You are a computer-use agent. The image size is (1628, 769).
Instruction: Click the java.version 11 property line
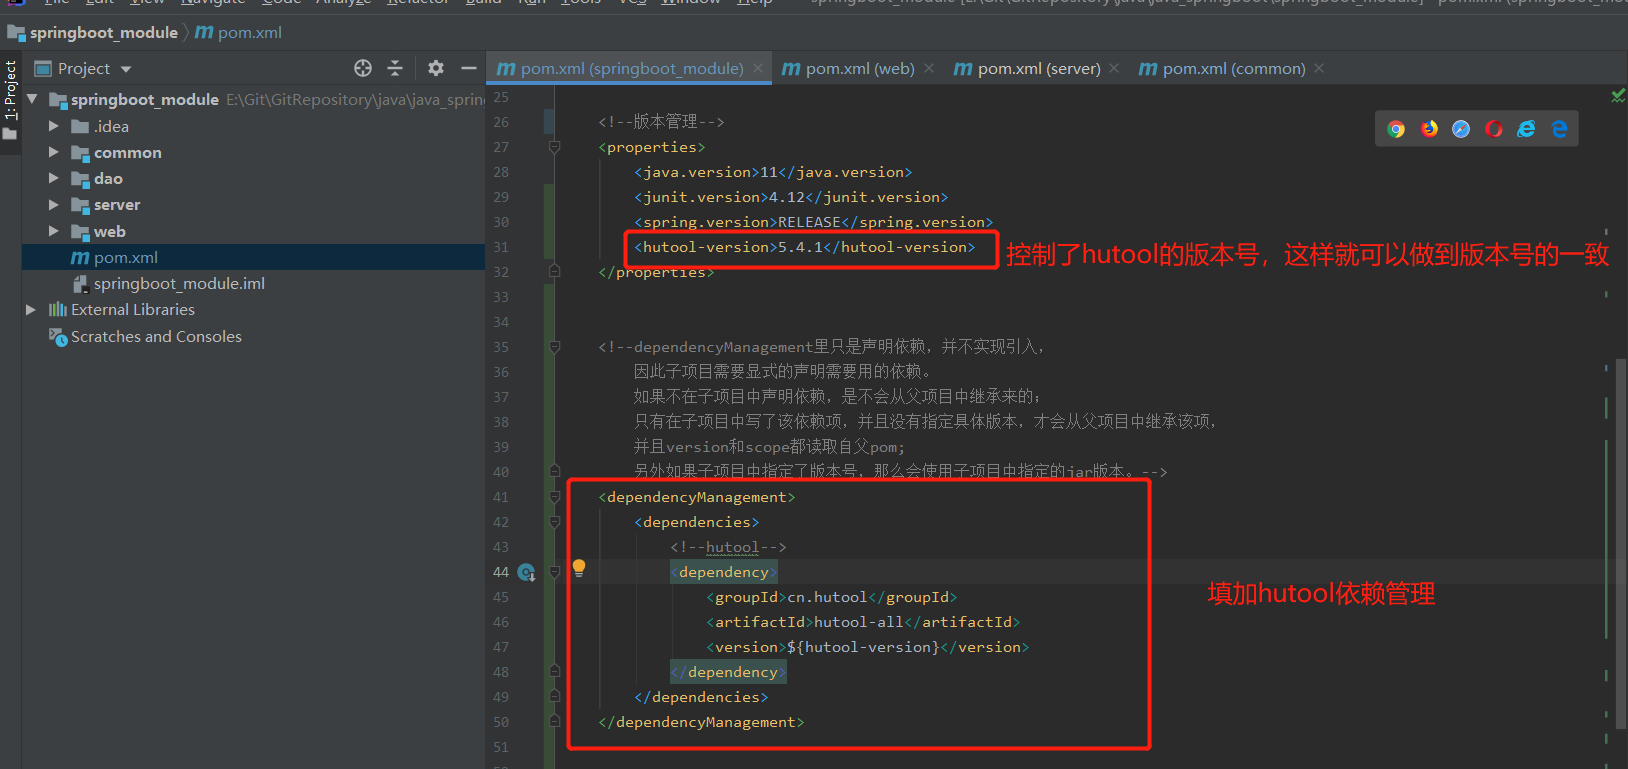pos(773,172)
